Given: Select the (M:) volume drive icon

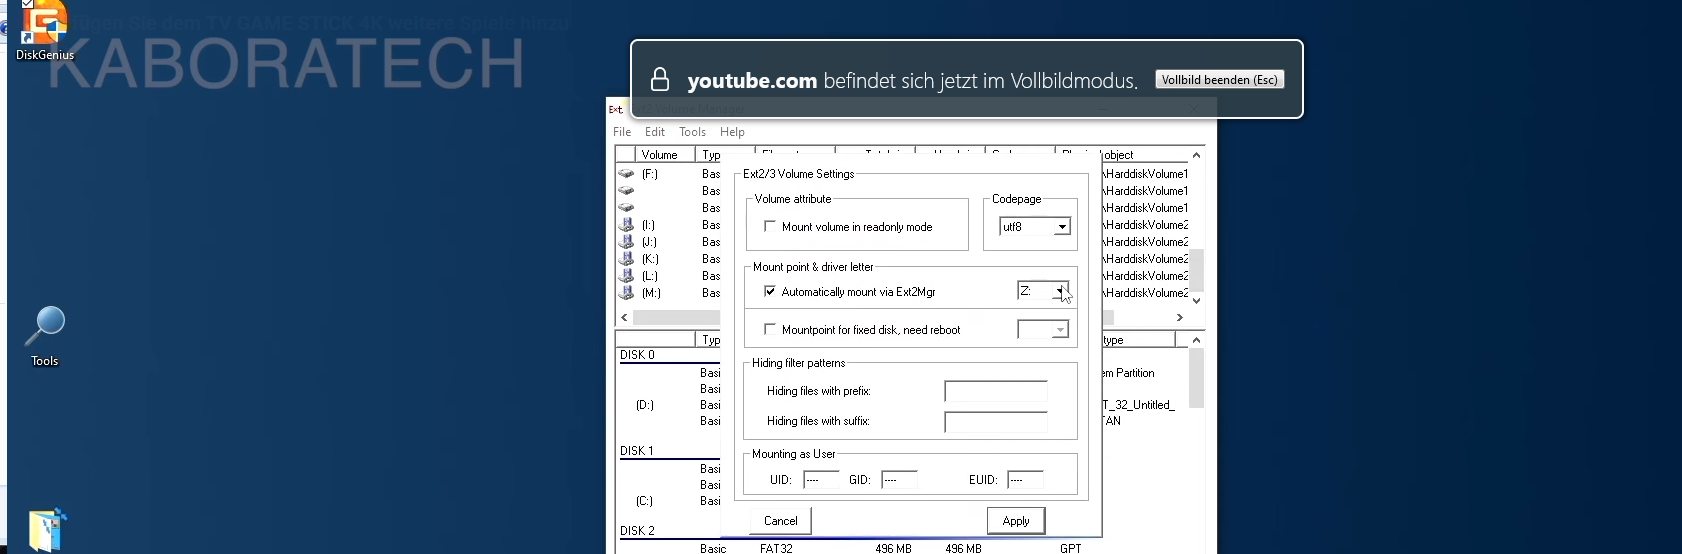Looking at the screenshot, I should pos(626,293).
